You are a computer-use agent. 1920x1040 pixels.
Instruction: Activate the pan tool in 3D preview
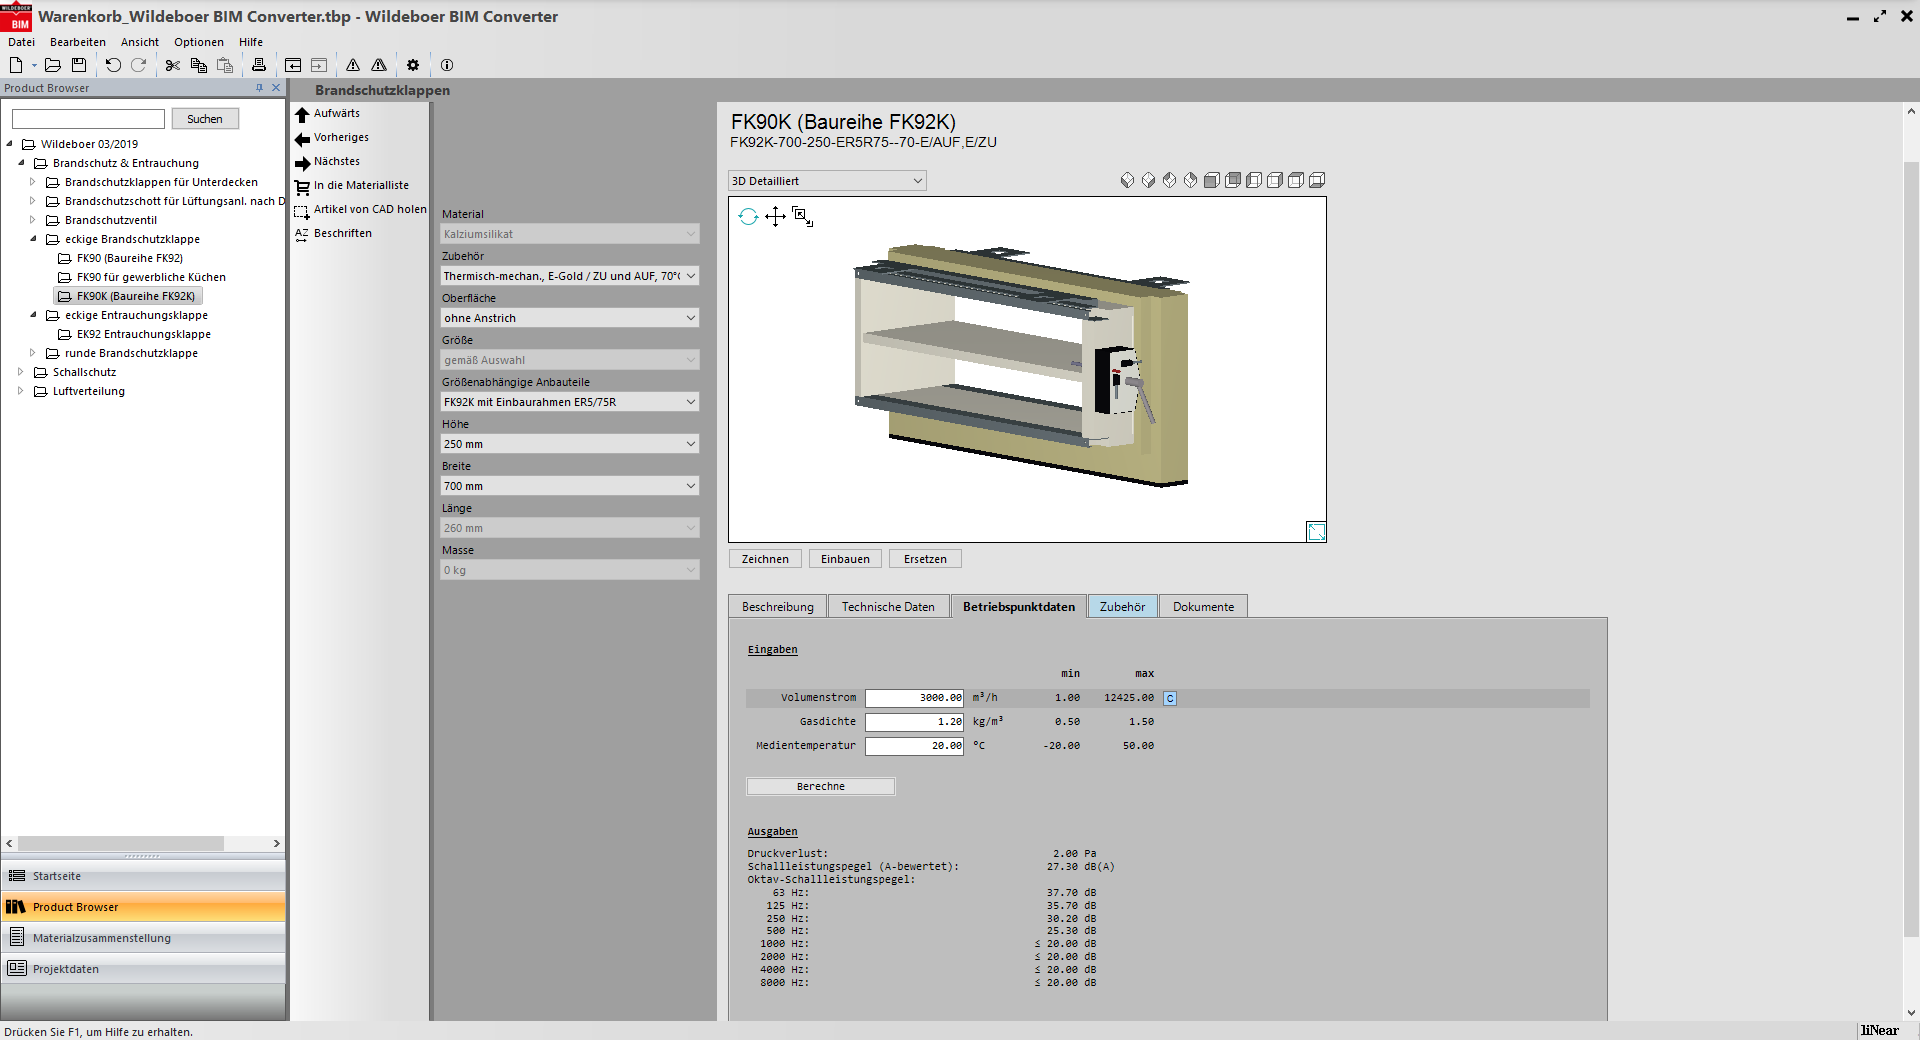775,216
